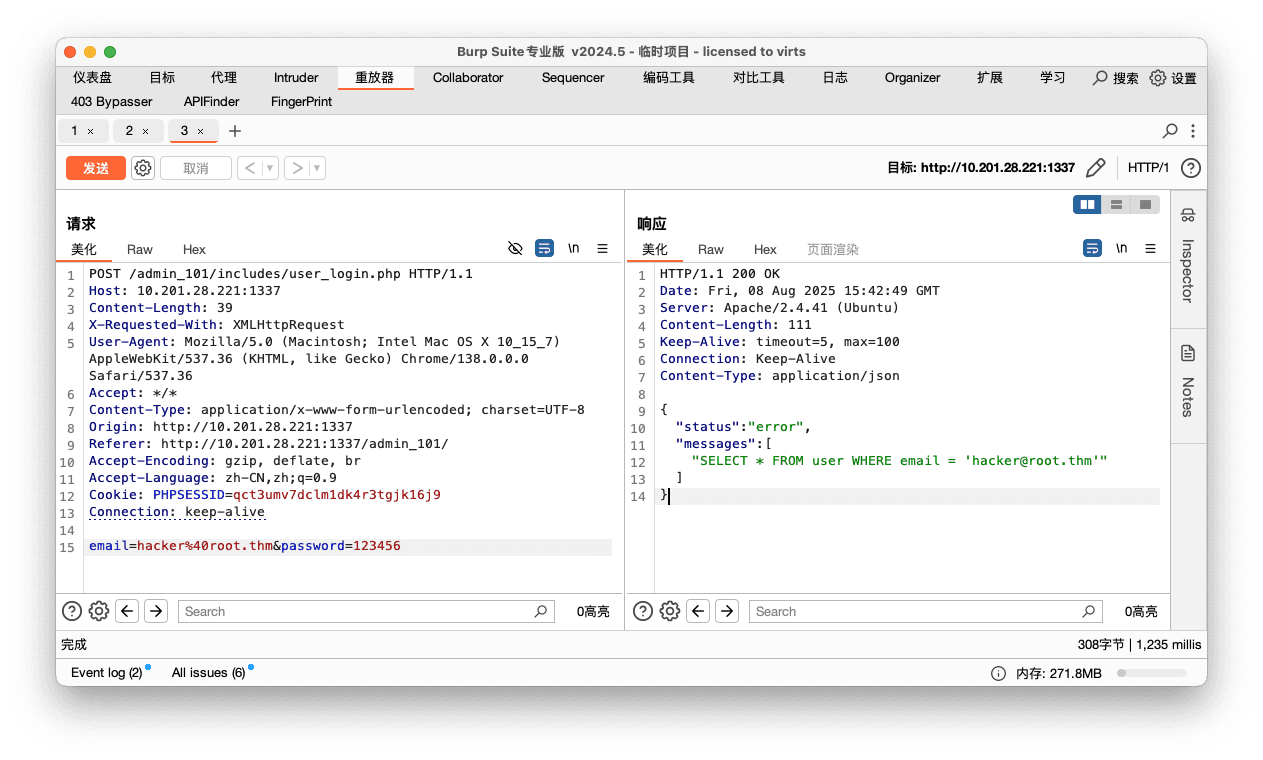Go to previous response search match
The image size is (1263, 760).
click(698, 611)
